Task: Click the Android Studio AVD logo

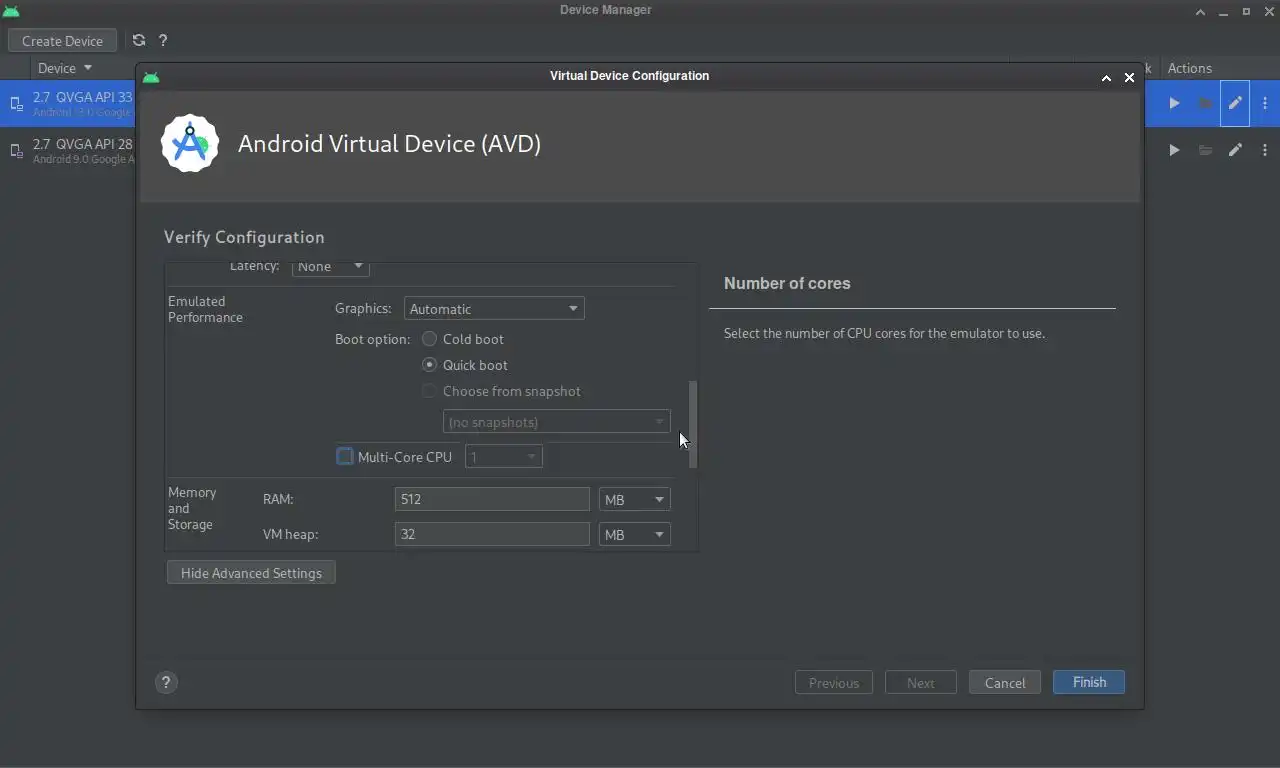Action: click(x=190, y=143)
